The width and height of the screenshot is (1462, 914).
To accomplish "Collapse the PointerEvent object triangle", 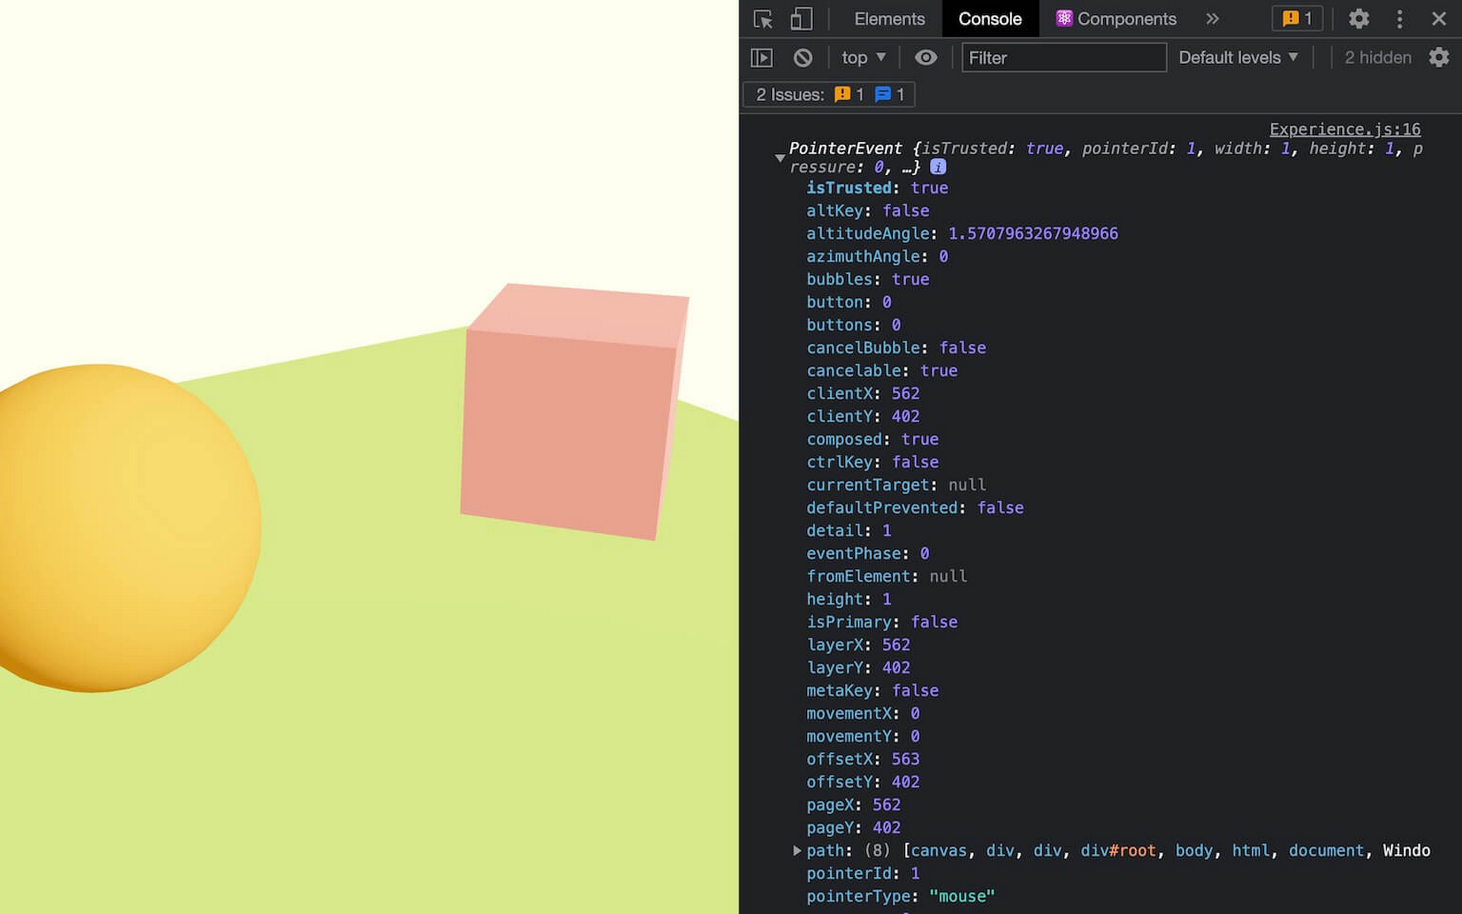I will [x=780, y=158].
